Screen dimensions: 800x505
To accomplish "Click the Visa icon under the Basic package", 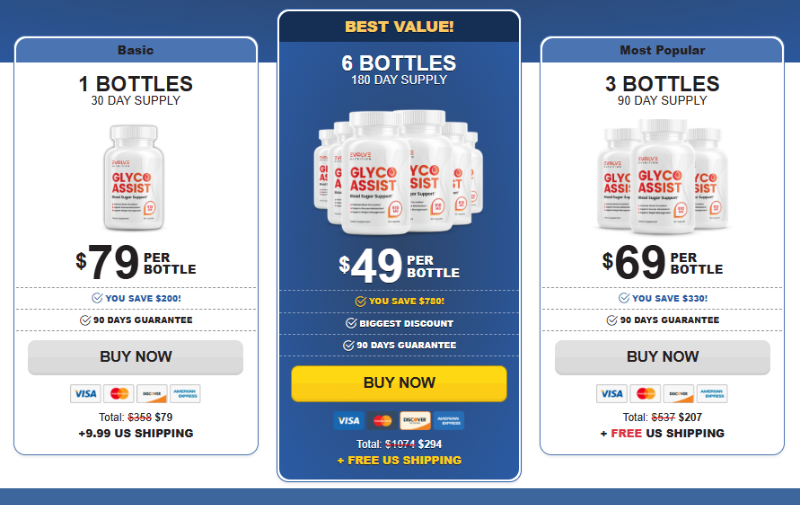I will 85,394.
